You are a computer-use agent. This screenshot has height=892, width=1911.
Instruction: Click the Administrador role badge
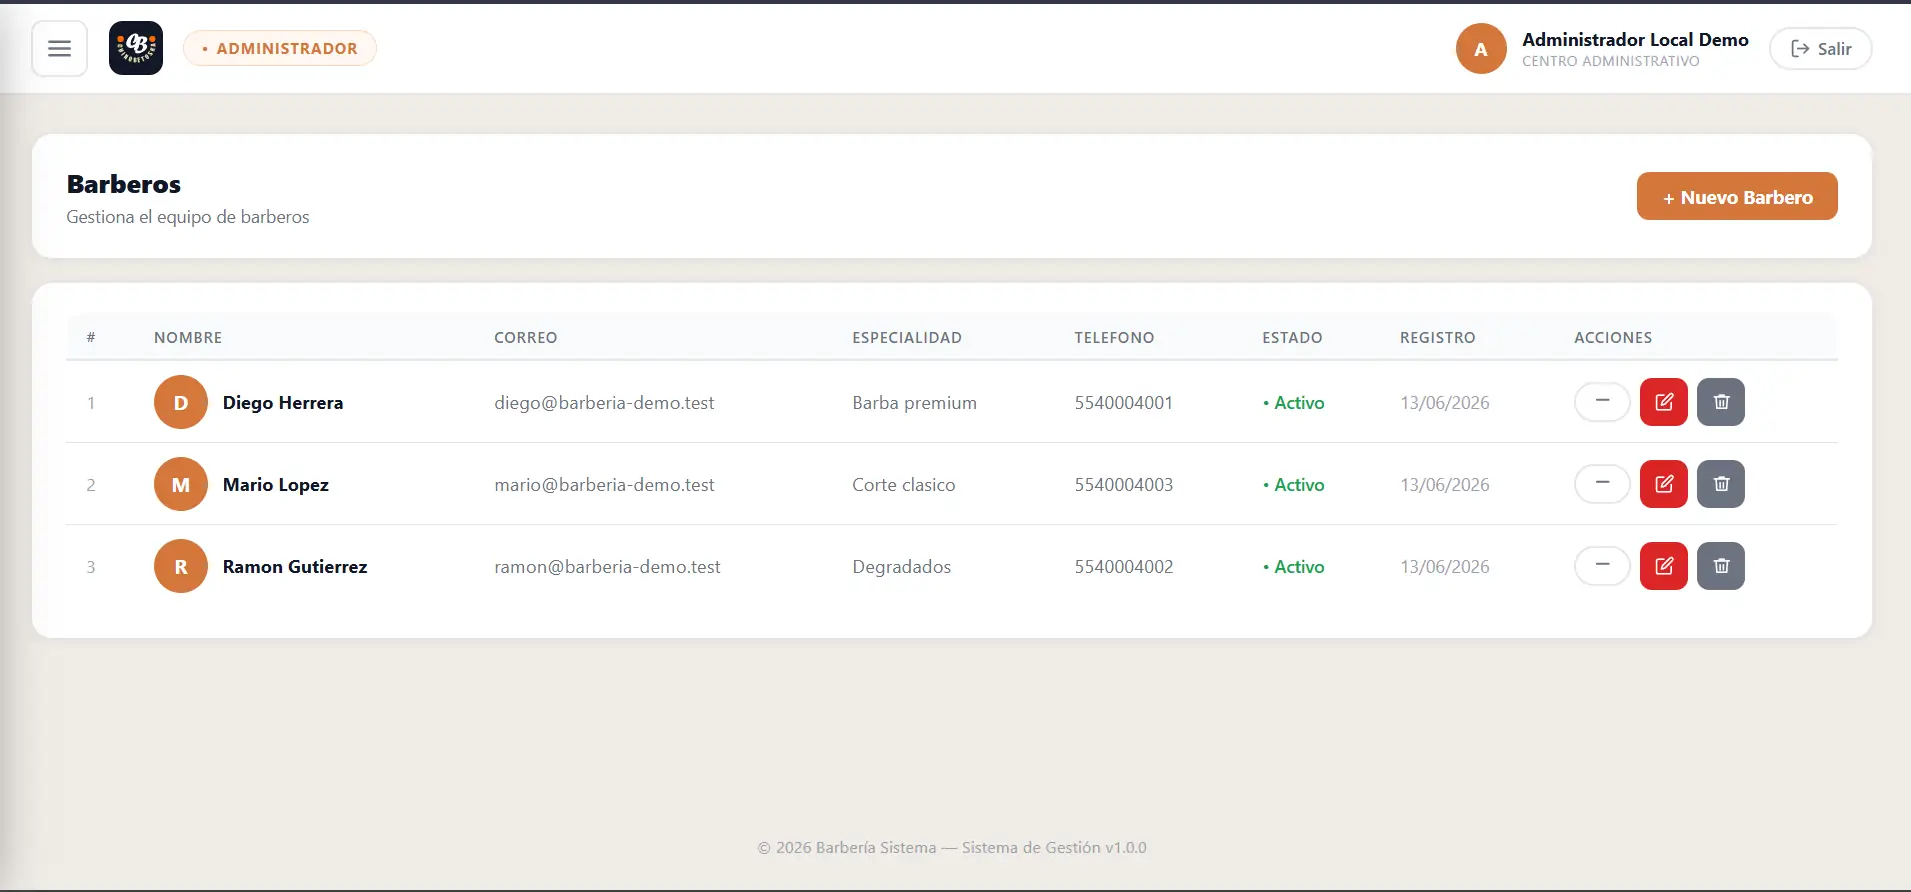(280, 48)
